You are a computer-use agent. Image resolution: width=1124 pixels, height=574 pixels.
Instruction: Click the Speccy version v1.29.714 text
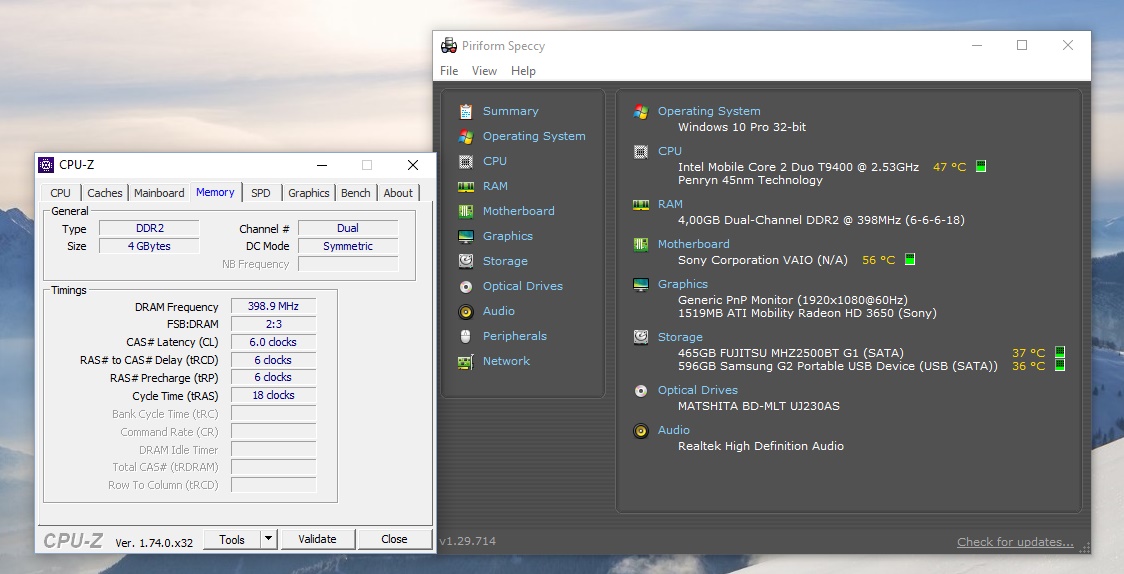(x=467, y=541)
